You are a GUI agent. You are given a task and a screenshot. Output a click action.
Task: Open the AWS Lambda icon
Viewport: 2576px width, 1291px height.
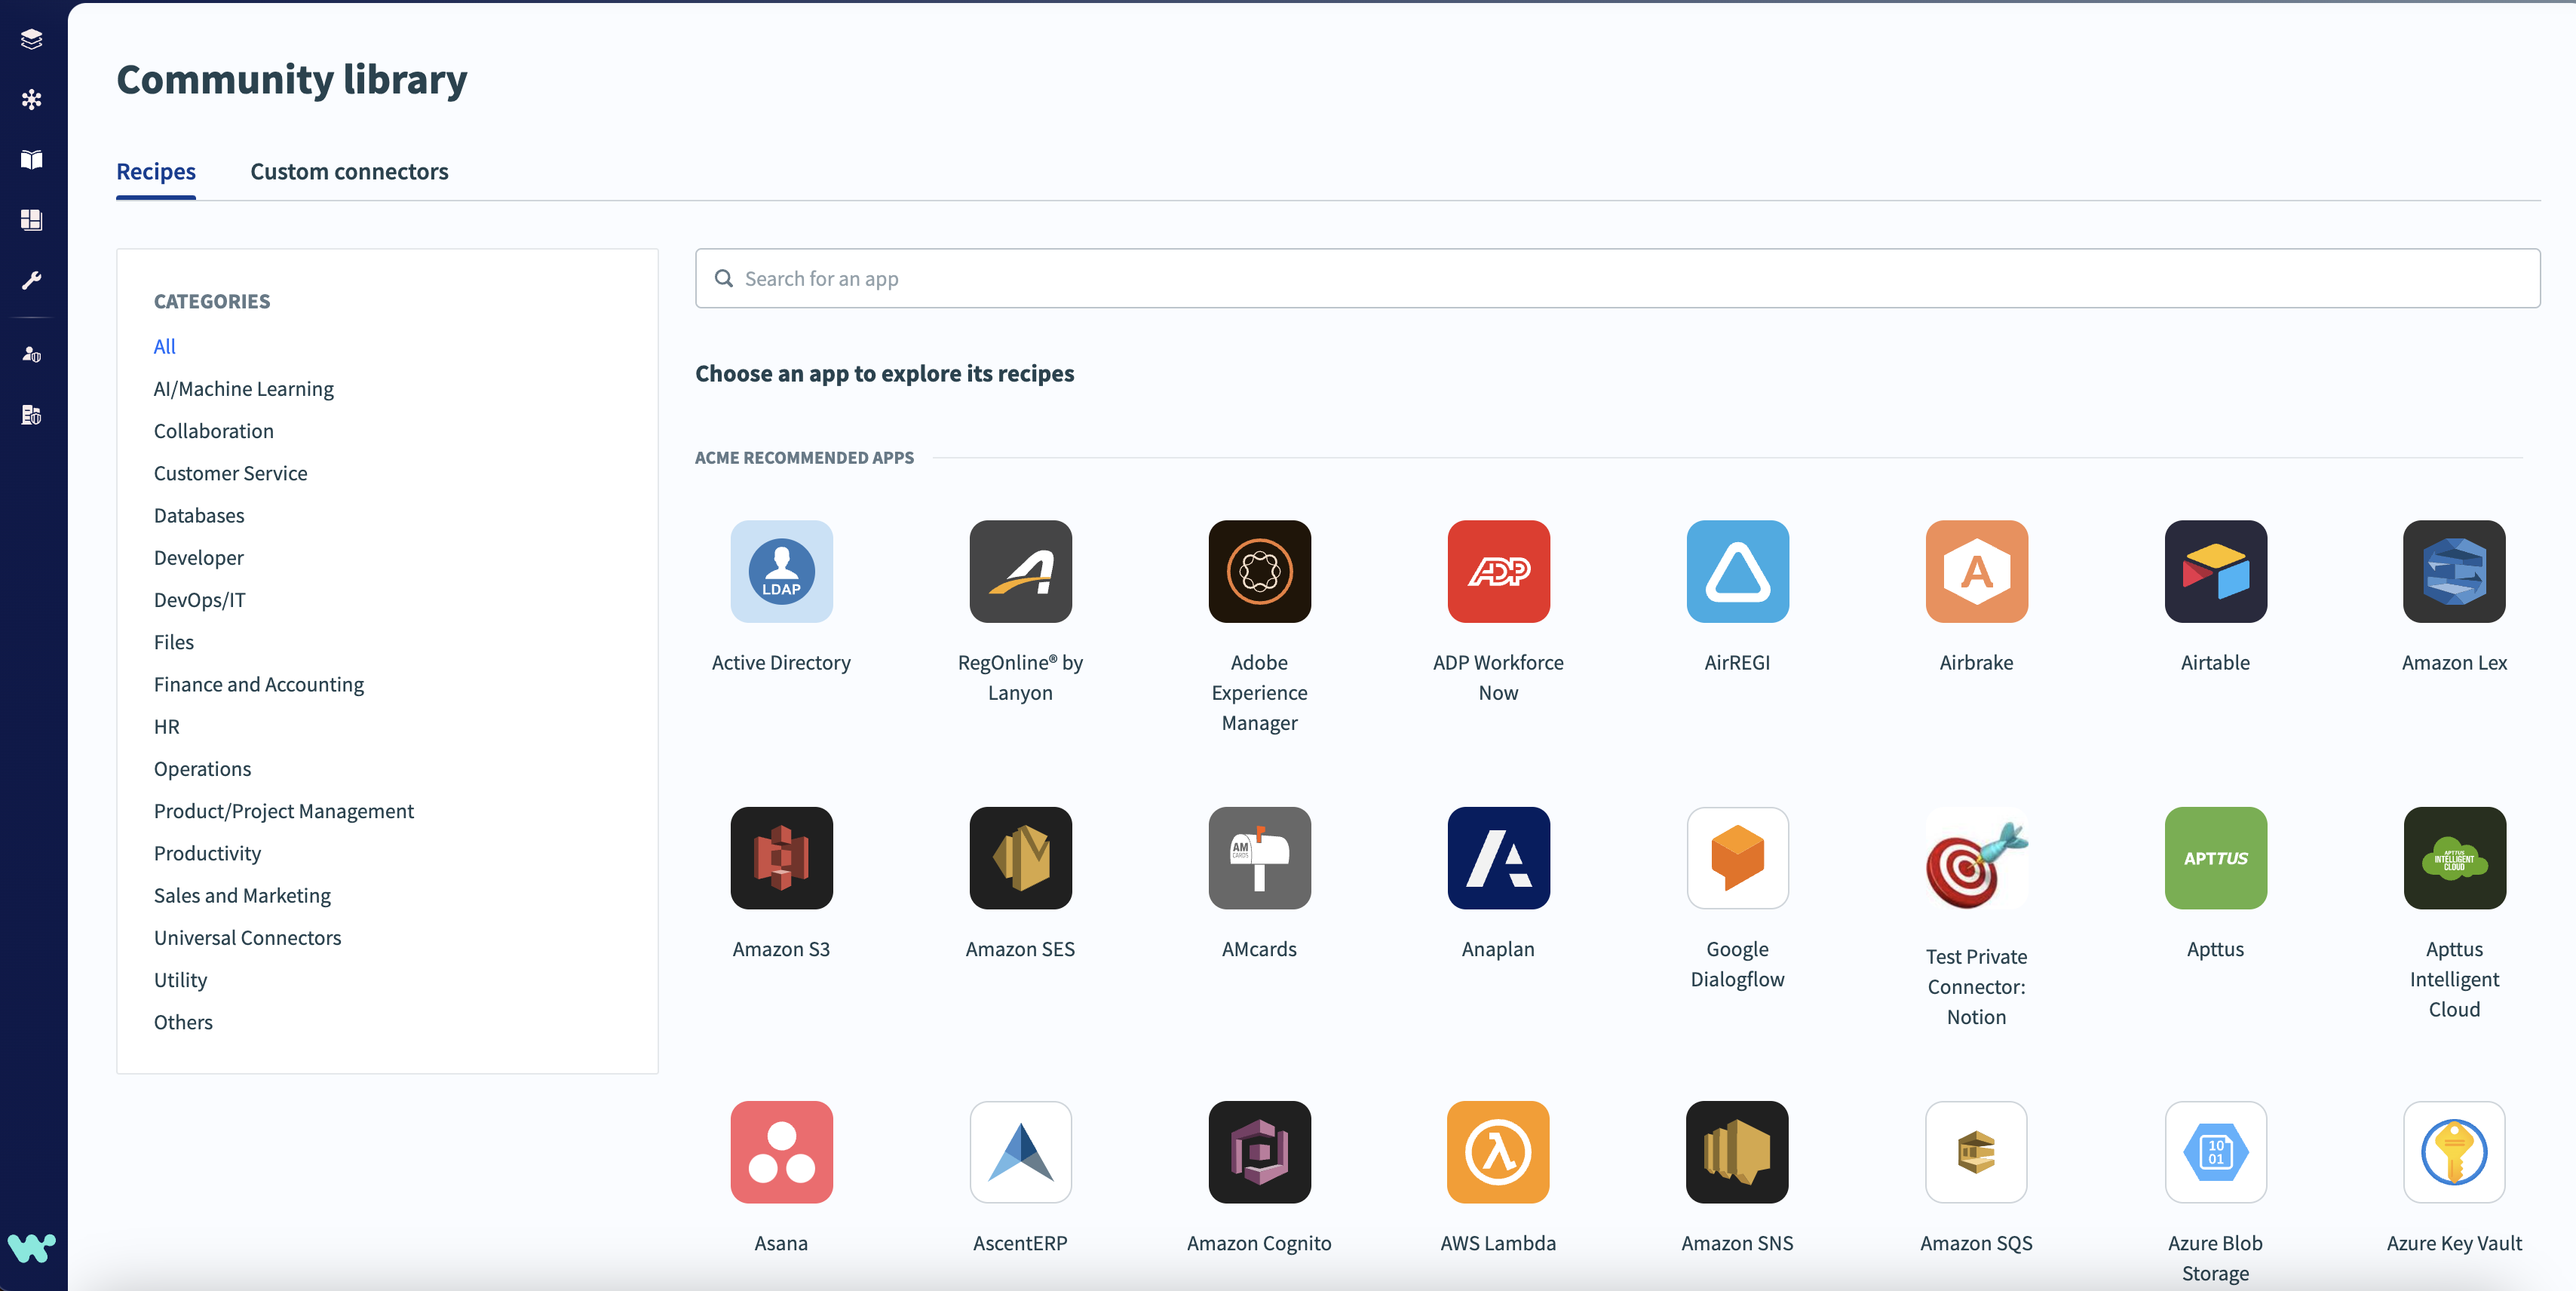pyautogui.click(x=1498, y=1152)
